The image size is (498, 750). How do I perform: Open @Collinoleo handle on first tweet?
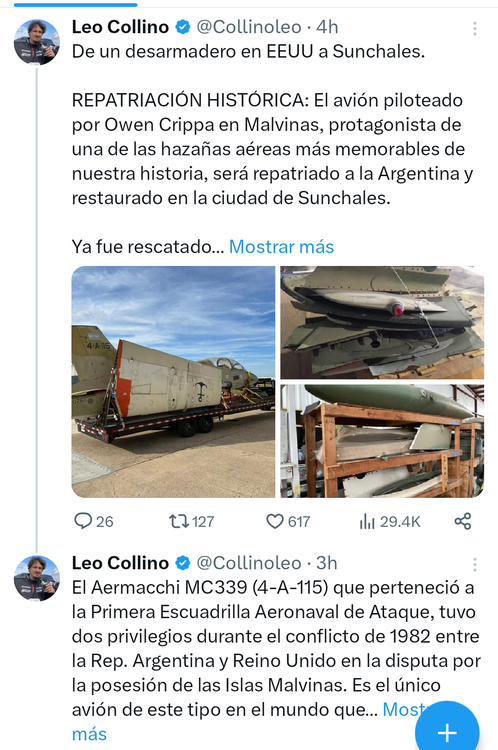(x=249, y=27)
